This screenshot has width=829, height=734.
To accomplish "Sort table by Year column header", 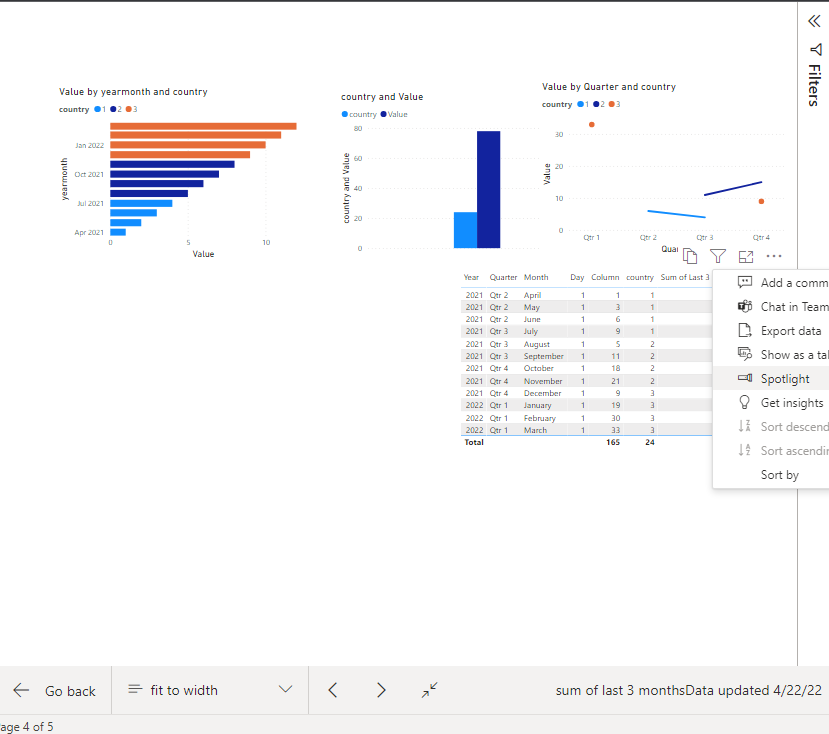I will (x=471, y=277).
